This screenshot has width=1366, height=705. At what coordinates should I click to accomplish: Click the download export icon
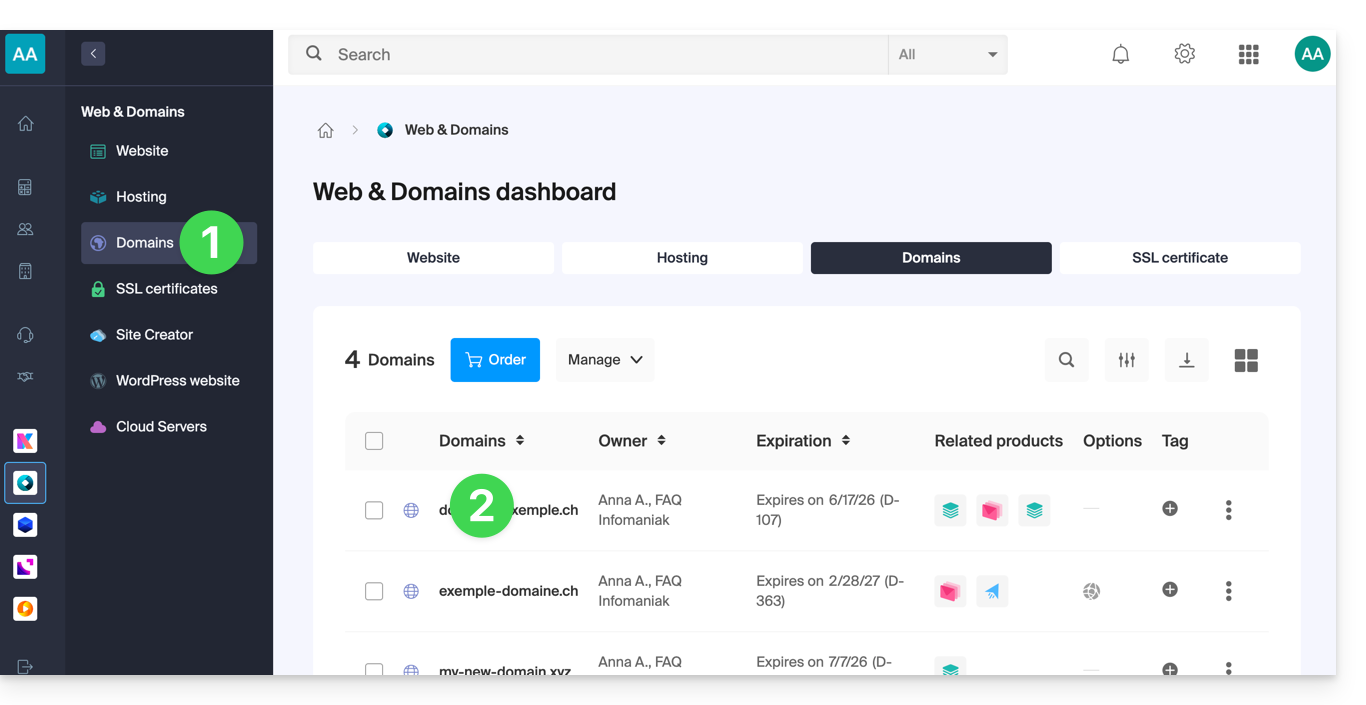tap(1186, 360)
